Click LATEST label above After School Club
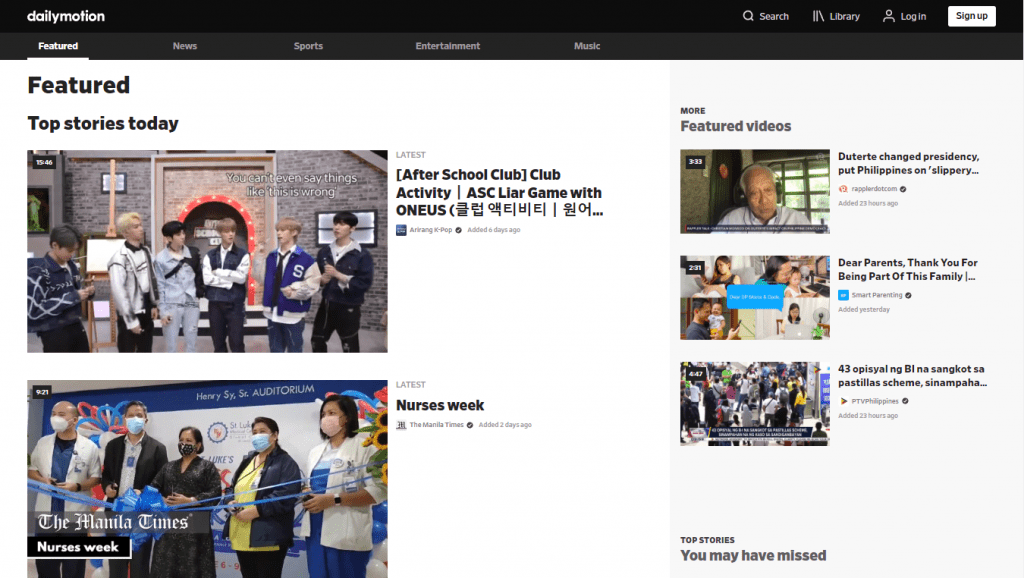This screenshot has width=1024, height=578. [411, 155]
